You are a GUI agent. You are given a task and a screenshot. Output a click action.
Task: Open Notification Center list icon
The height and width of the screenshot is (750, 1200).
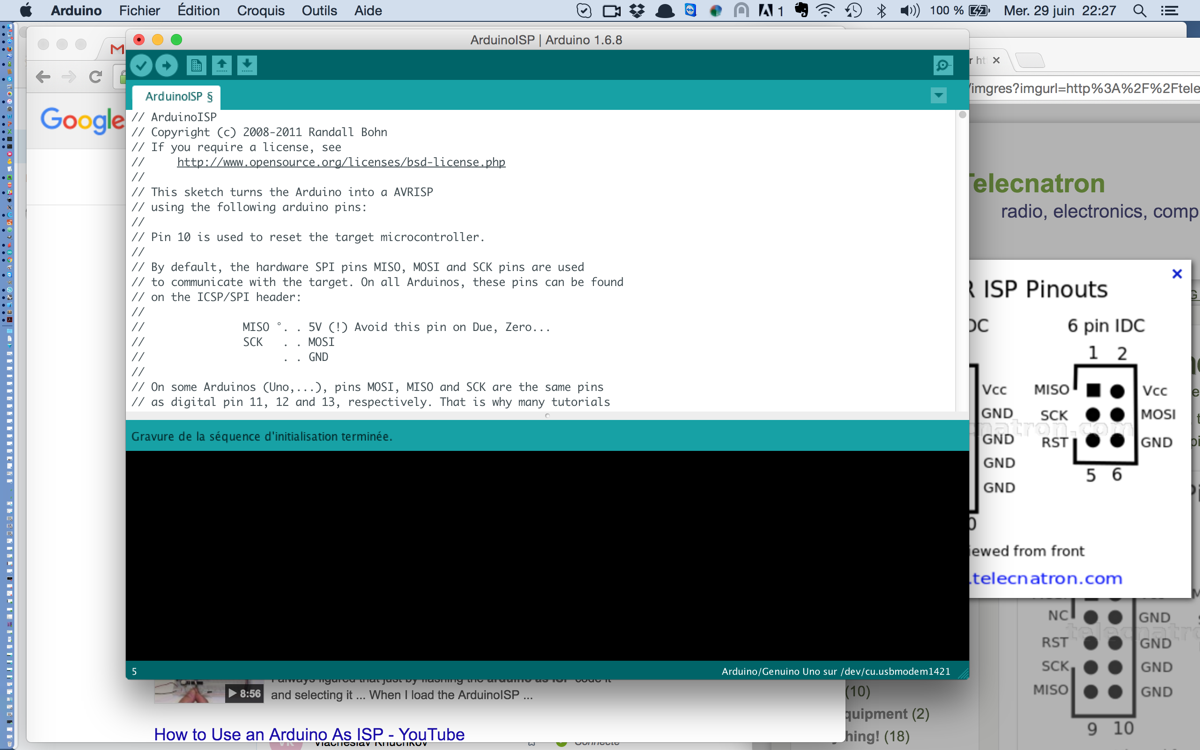pyautogui.click(x=1169, y=11)
